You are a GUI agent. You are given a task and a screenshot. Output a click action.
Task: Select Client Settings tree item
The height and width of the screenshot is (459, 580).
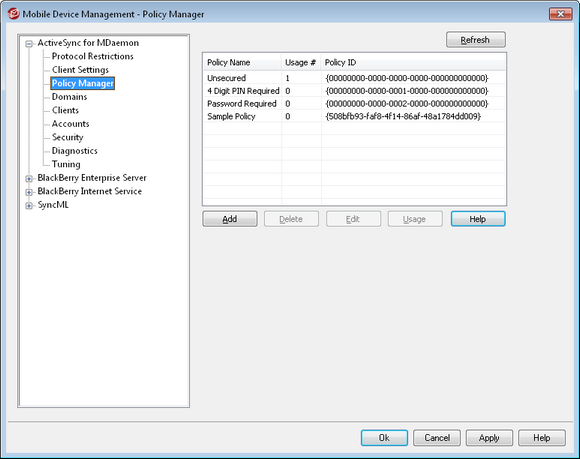pyautogui.click(x=80, y=70)
